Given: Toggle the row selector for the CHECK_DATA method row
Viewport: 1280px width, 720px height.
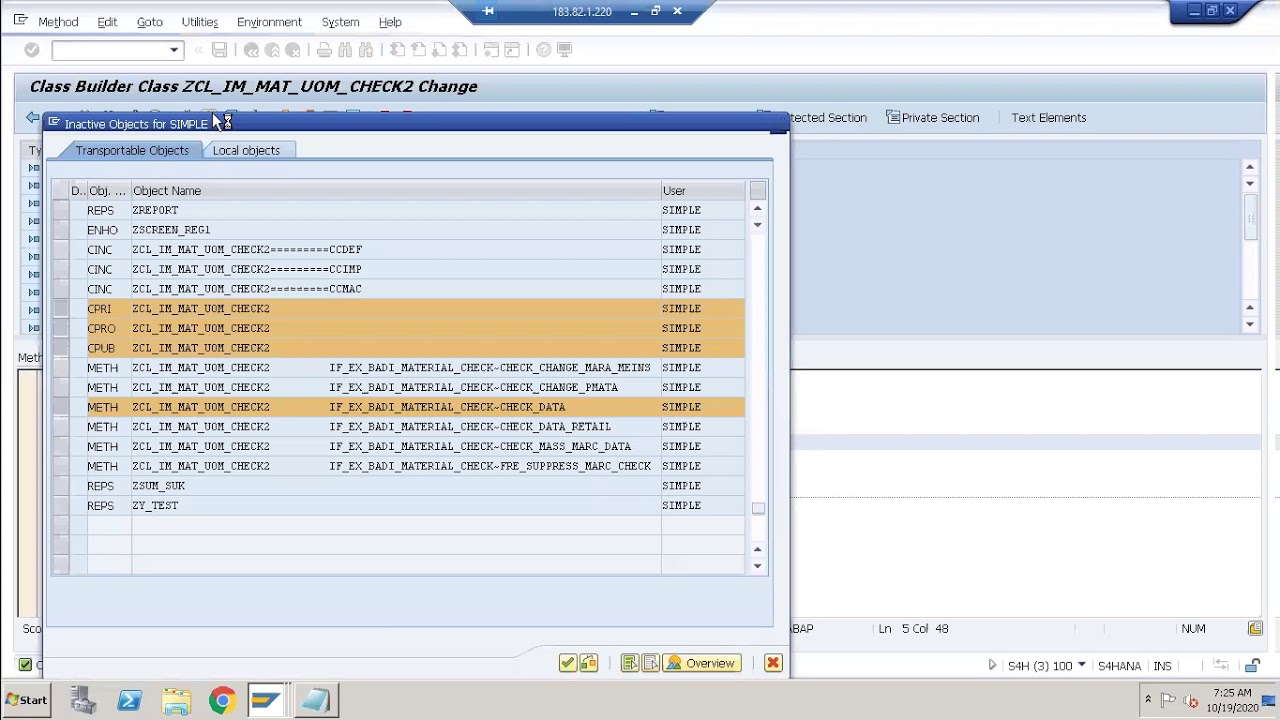Looking at the screenshot, I should click(x=61, y=407).
